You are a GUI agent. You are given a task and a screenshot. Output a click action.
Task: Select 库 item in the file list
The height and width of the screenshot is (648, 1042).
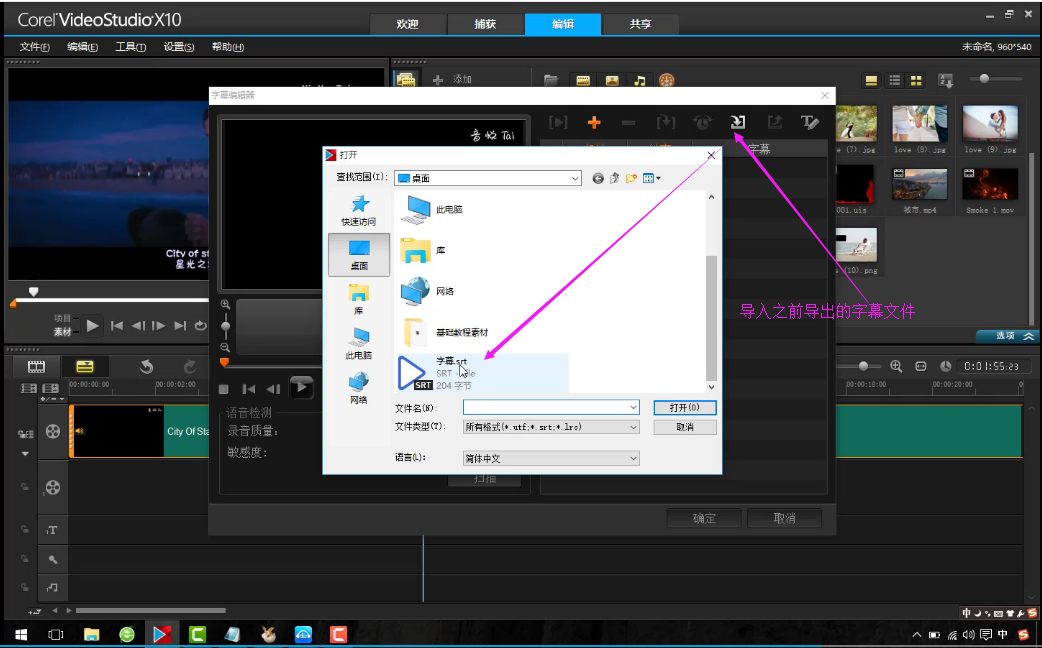point(423,251)
